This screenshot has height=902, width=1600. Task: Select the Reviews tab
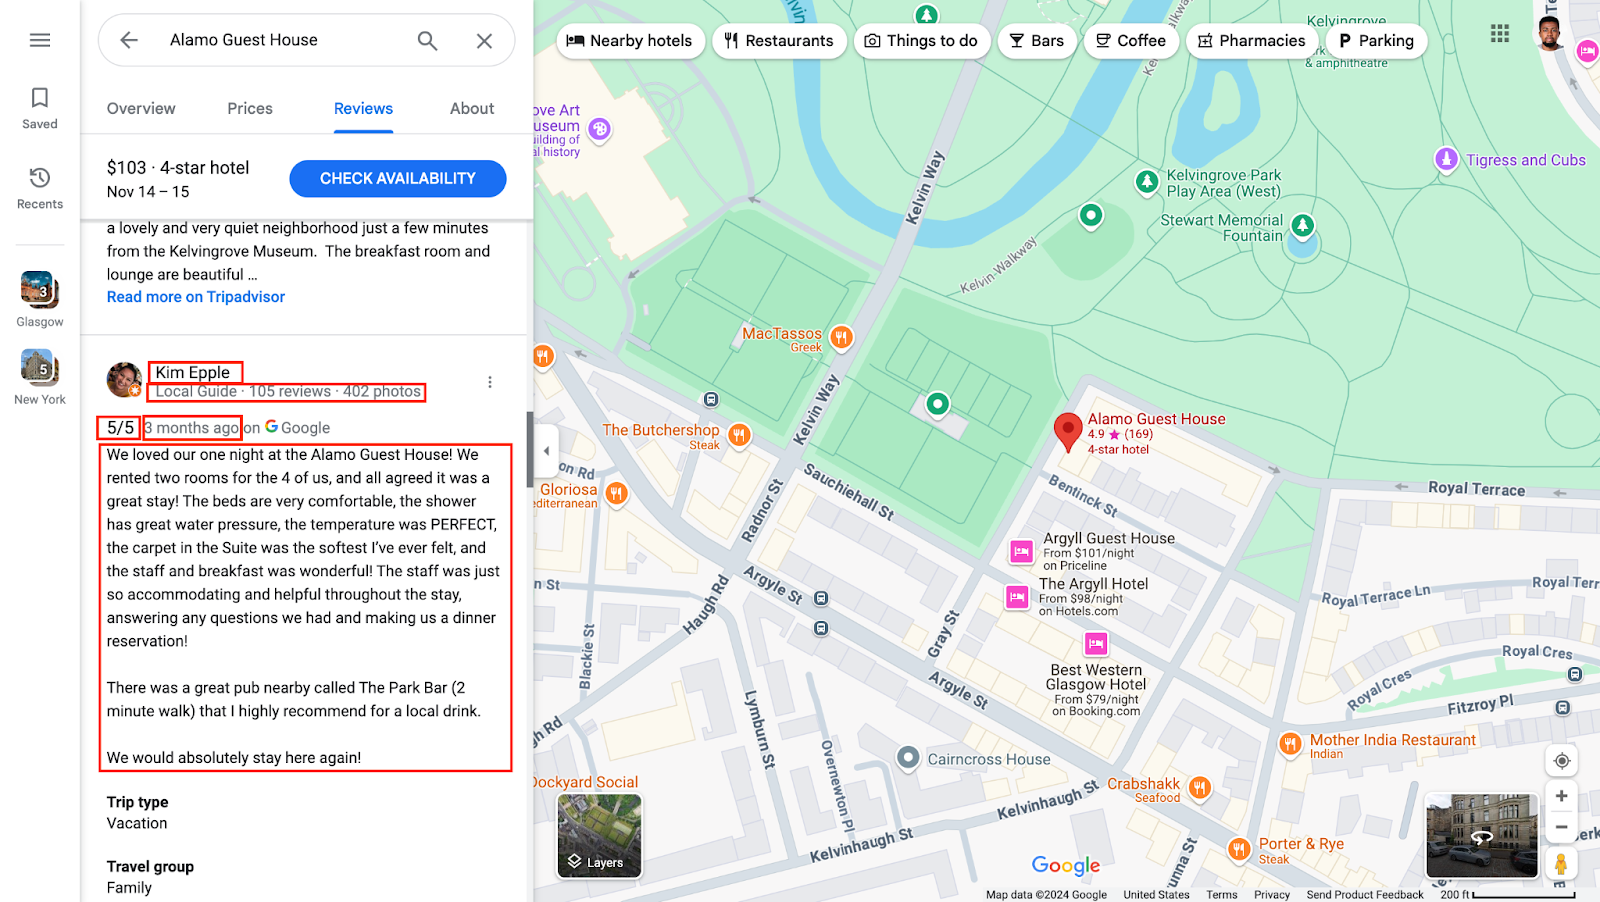pos(363,108)
